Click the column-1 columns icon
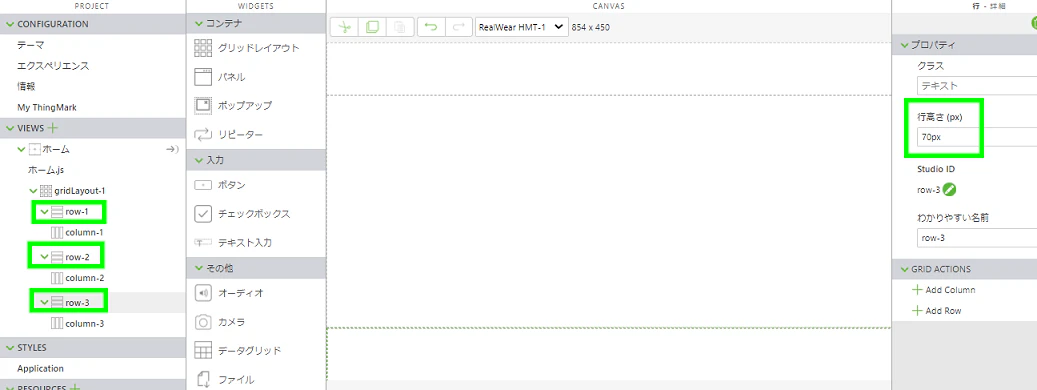Image resolution: width=1037 pixels, height=390 pixels. pyautogui.click(x=57, y=233)
